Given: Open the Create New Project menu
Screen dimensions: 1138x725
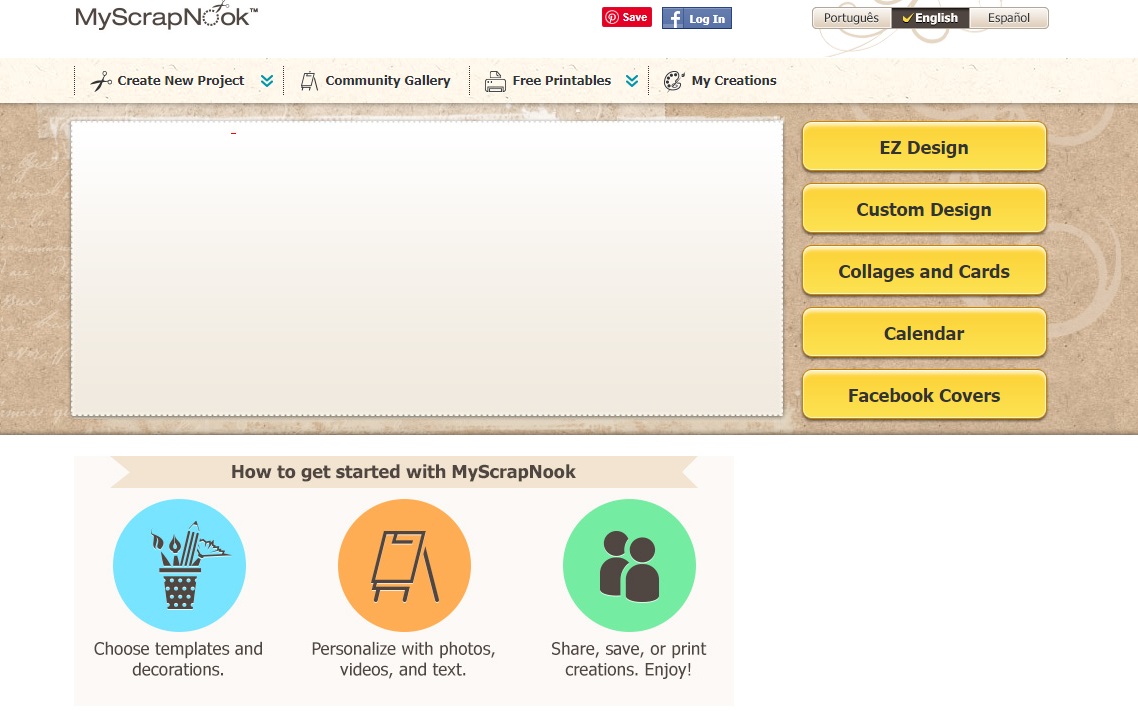Looking at the screenshot, I should pyautogui.click(x=181, y=81).
